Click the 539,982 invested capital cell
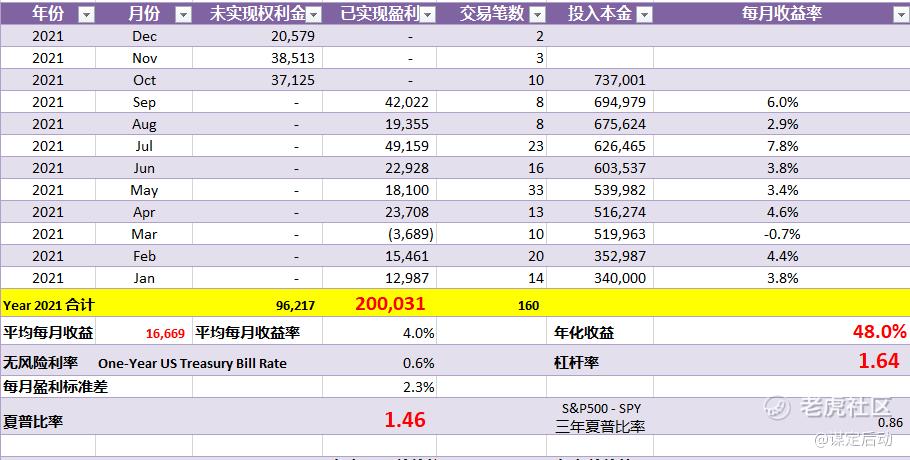This screenshot has height=460, width=910. click(x=600, y=190)
